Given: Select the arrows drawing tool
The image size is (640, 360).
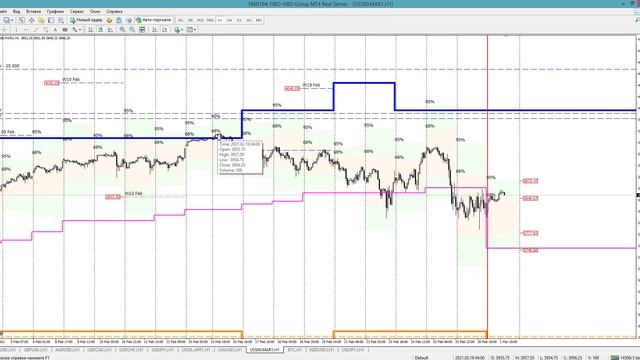Looking at the screenshot, I should coord(75,30).
